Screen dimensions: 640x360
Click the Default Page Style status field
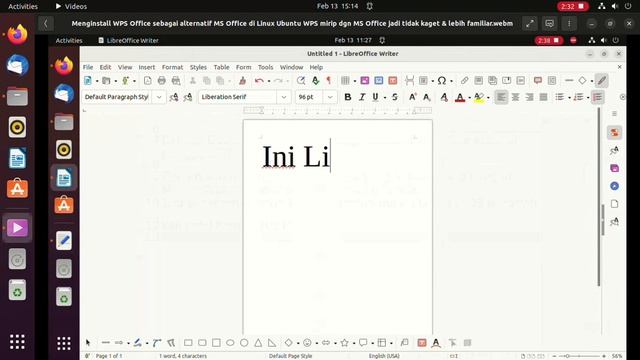[x=290, y=356]
